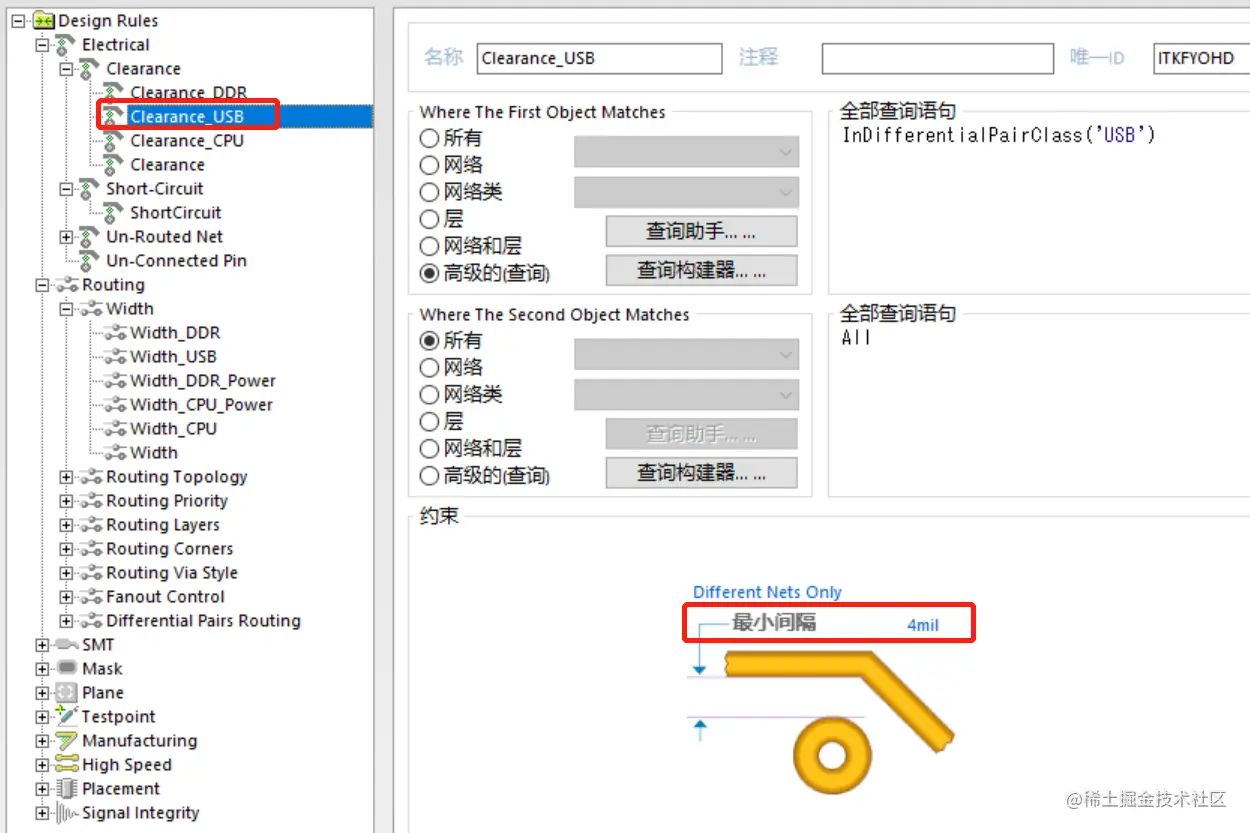Screen dimensions: 1250x833
Task: Open 查询助手 for first object
Action: (x=701, y=231)
